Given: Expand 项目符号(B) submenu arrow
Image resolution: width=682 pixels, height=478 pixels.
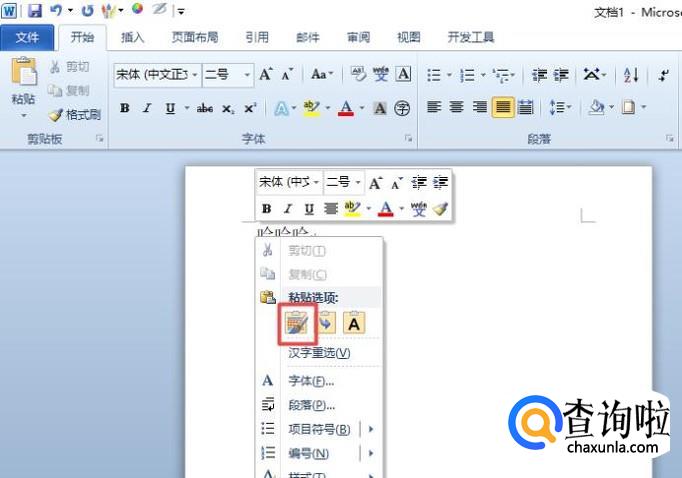Looking at the screenshot, I should 371,429.
